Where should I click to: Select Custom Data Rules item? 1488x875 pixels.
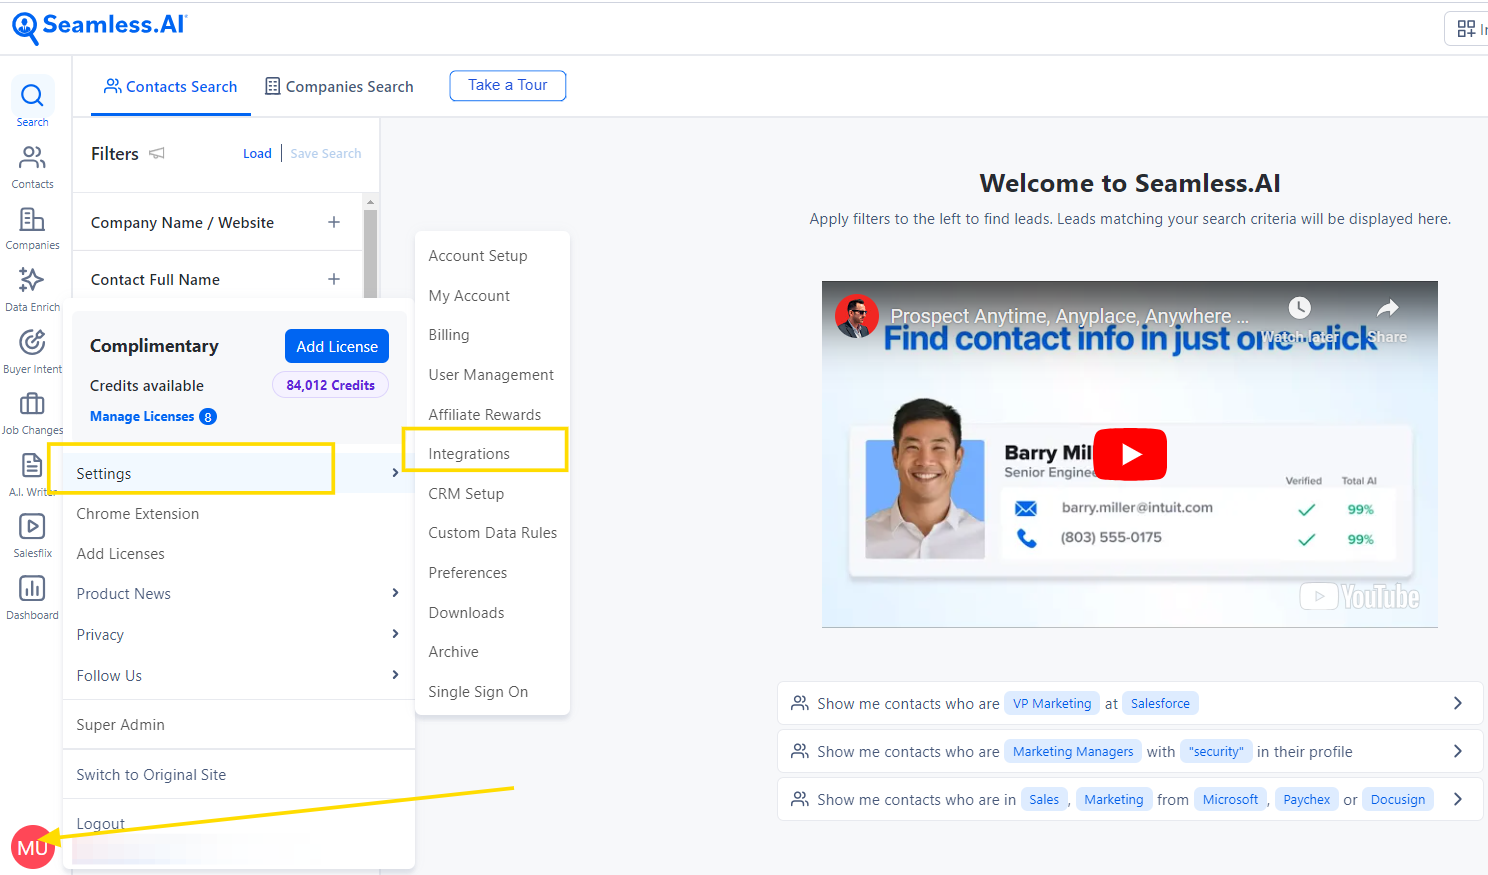pyautogui.click(x=493, y=533)
